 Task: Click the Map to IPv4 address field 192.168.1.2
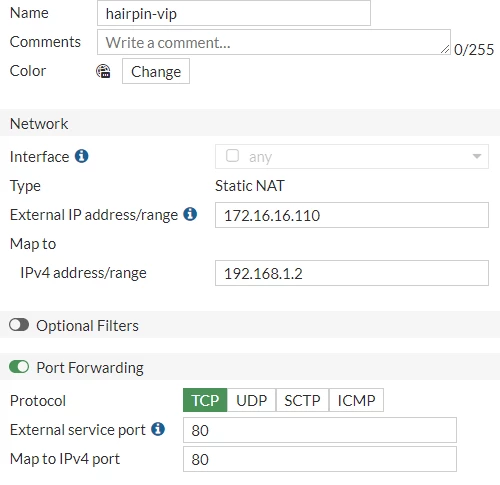click(x=352, y=273)
